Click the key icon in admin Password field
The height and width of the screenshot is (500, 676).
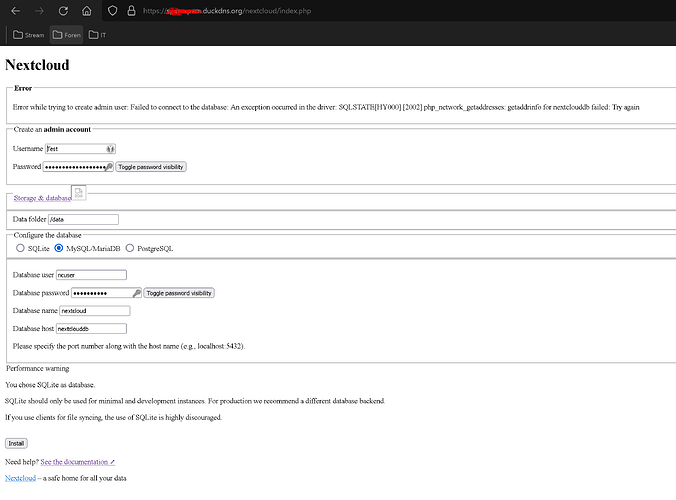point(109,167)
